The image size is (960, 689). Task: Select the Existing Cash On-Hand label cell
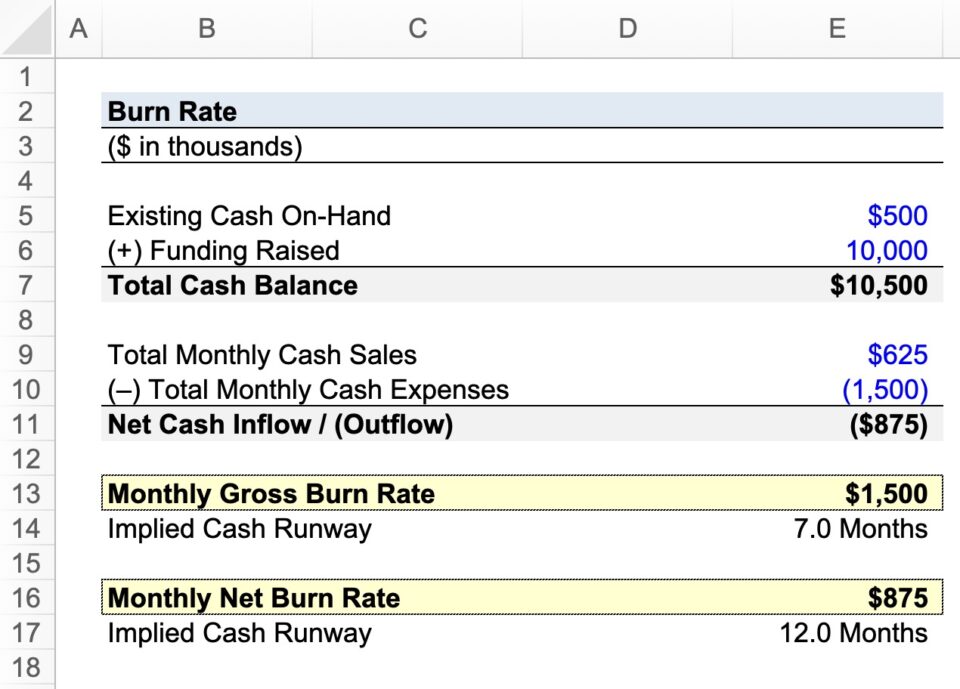[206, 215]
